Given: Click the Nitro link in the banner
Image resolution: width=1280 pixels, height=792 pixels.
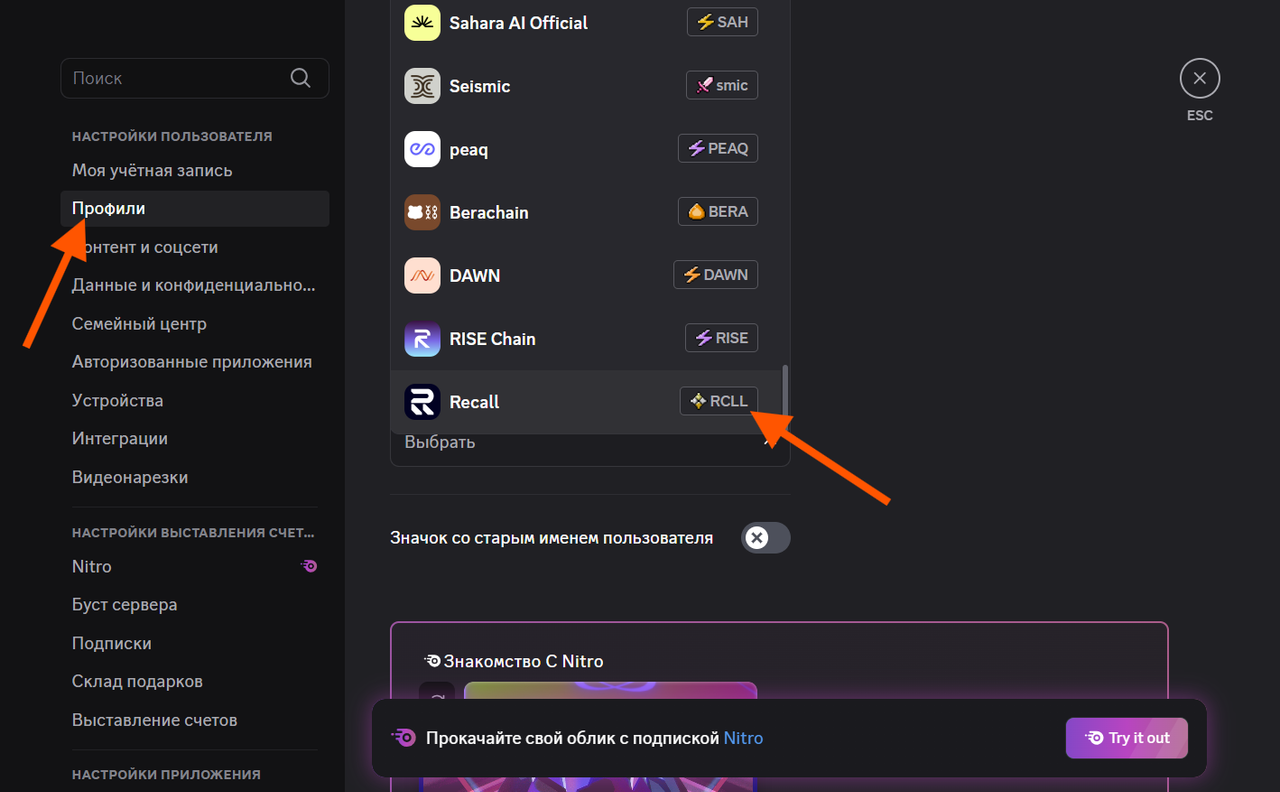Looking at the screenshot, I should (x=743, y=738).
